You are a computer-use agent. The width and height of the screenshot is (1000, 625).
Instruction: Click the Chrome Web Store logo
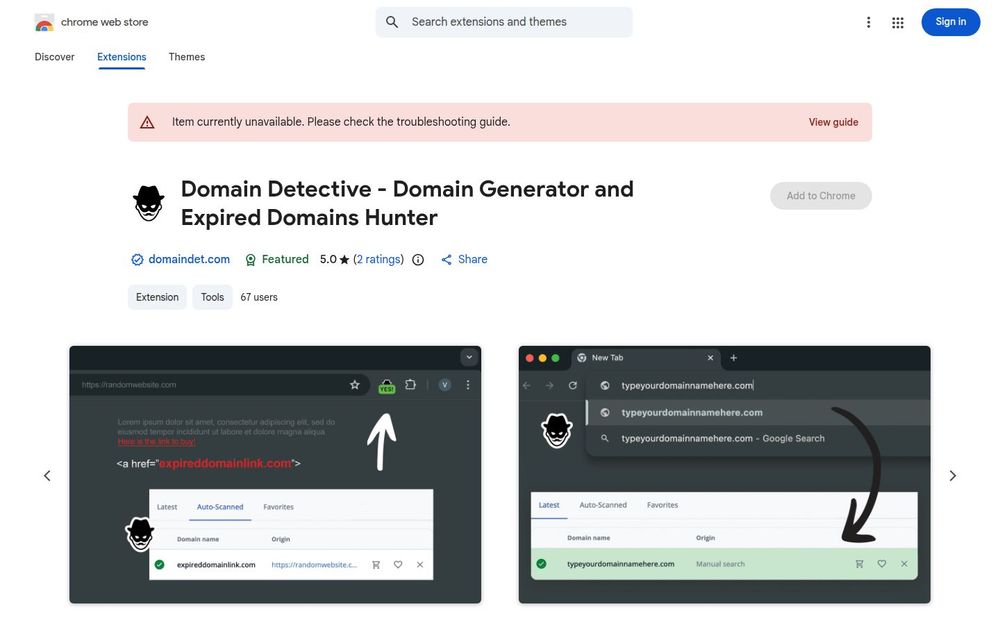45,22
